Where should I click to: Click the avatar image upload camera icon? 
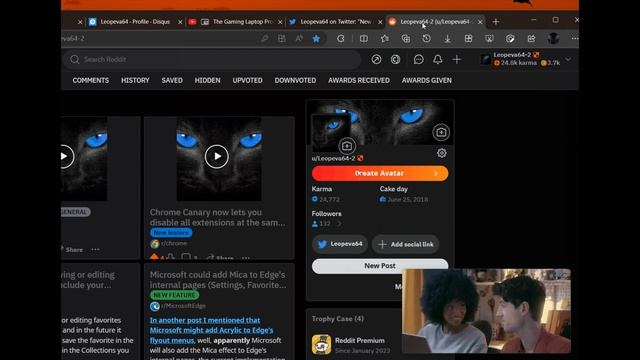[347, 146]
